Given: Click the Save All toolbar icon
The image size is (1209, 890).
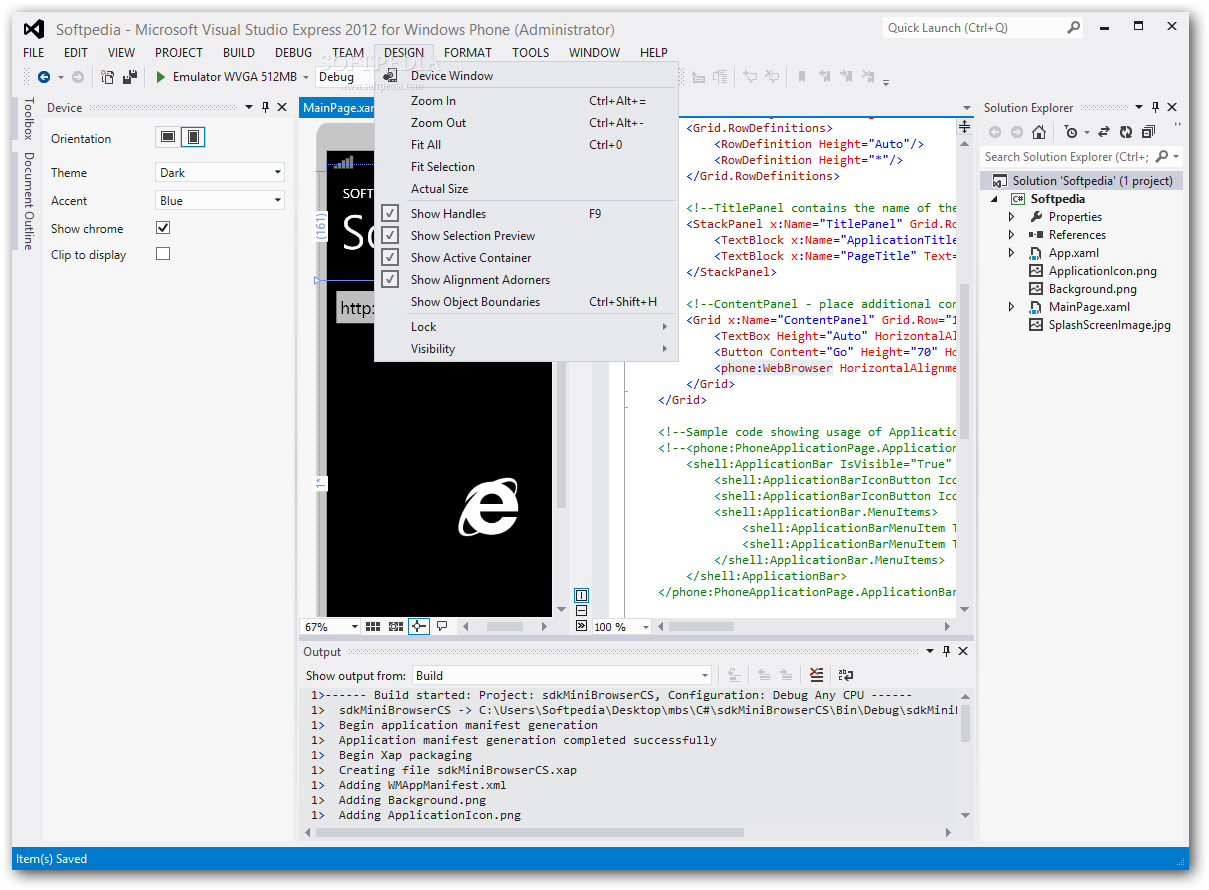Looking at the screenshot, I should (x=130, y=77).
